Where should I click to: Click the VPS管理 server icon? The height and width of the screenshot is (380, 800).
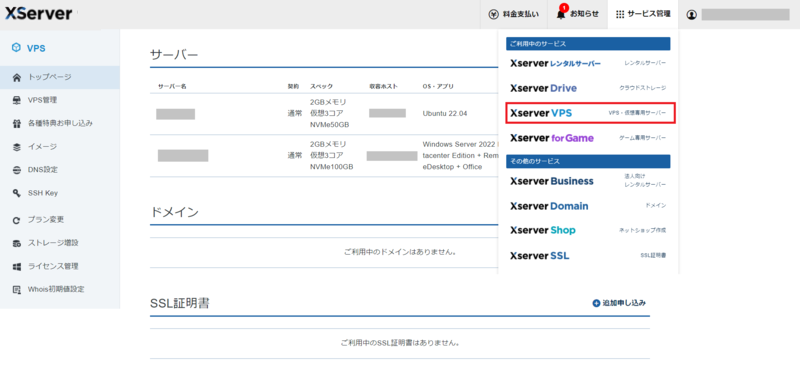17,100
